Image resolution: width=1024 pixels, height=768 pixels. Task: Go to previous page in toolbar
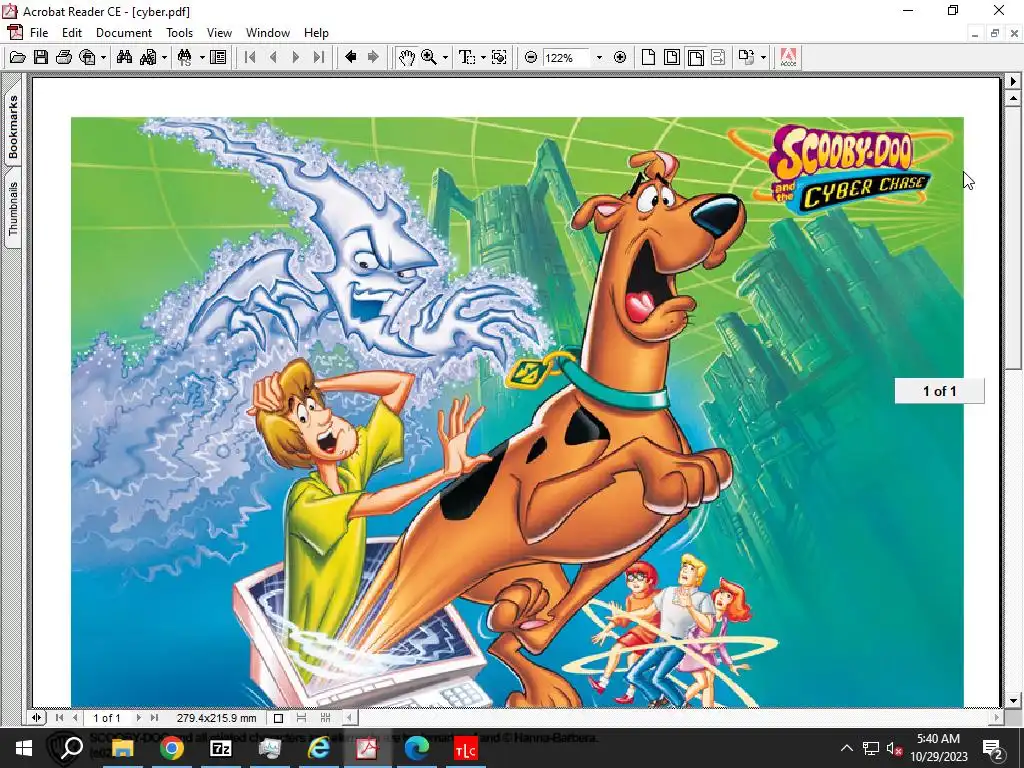click(x=273, y=57)
